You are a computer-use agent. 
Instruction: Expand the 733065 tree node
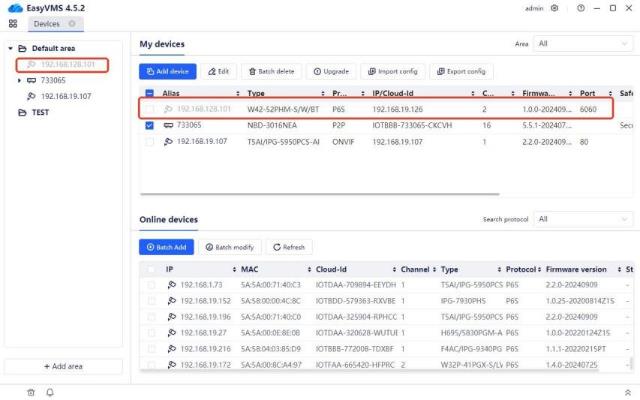click(x=20, y=80)
